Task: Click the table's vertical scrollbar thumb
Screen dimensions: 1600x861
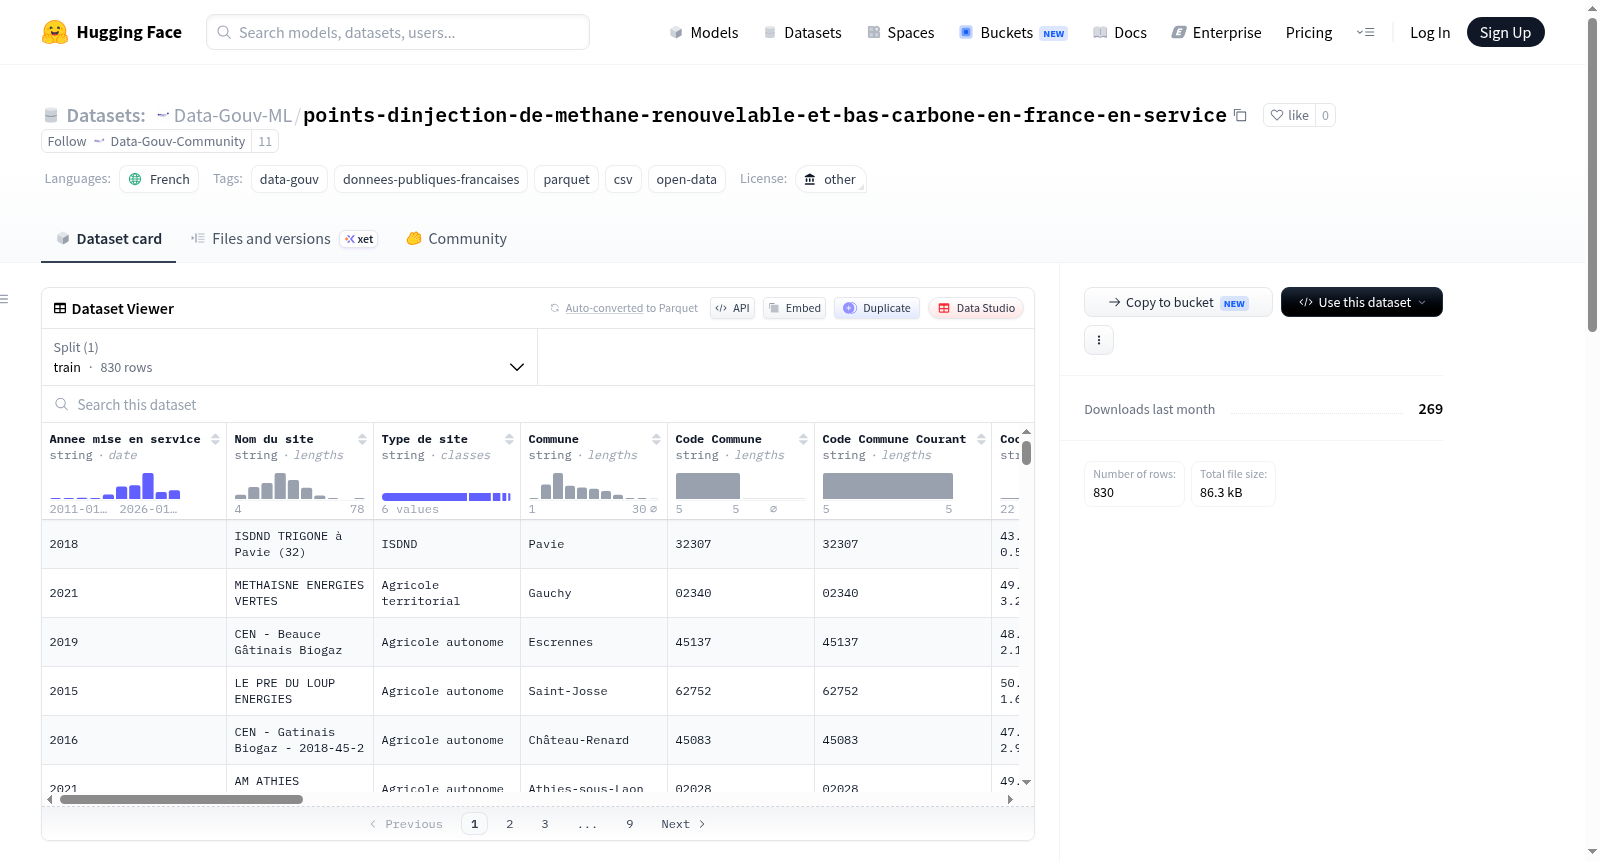Action: pos(1026,452)
